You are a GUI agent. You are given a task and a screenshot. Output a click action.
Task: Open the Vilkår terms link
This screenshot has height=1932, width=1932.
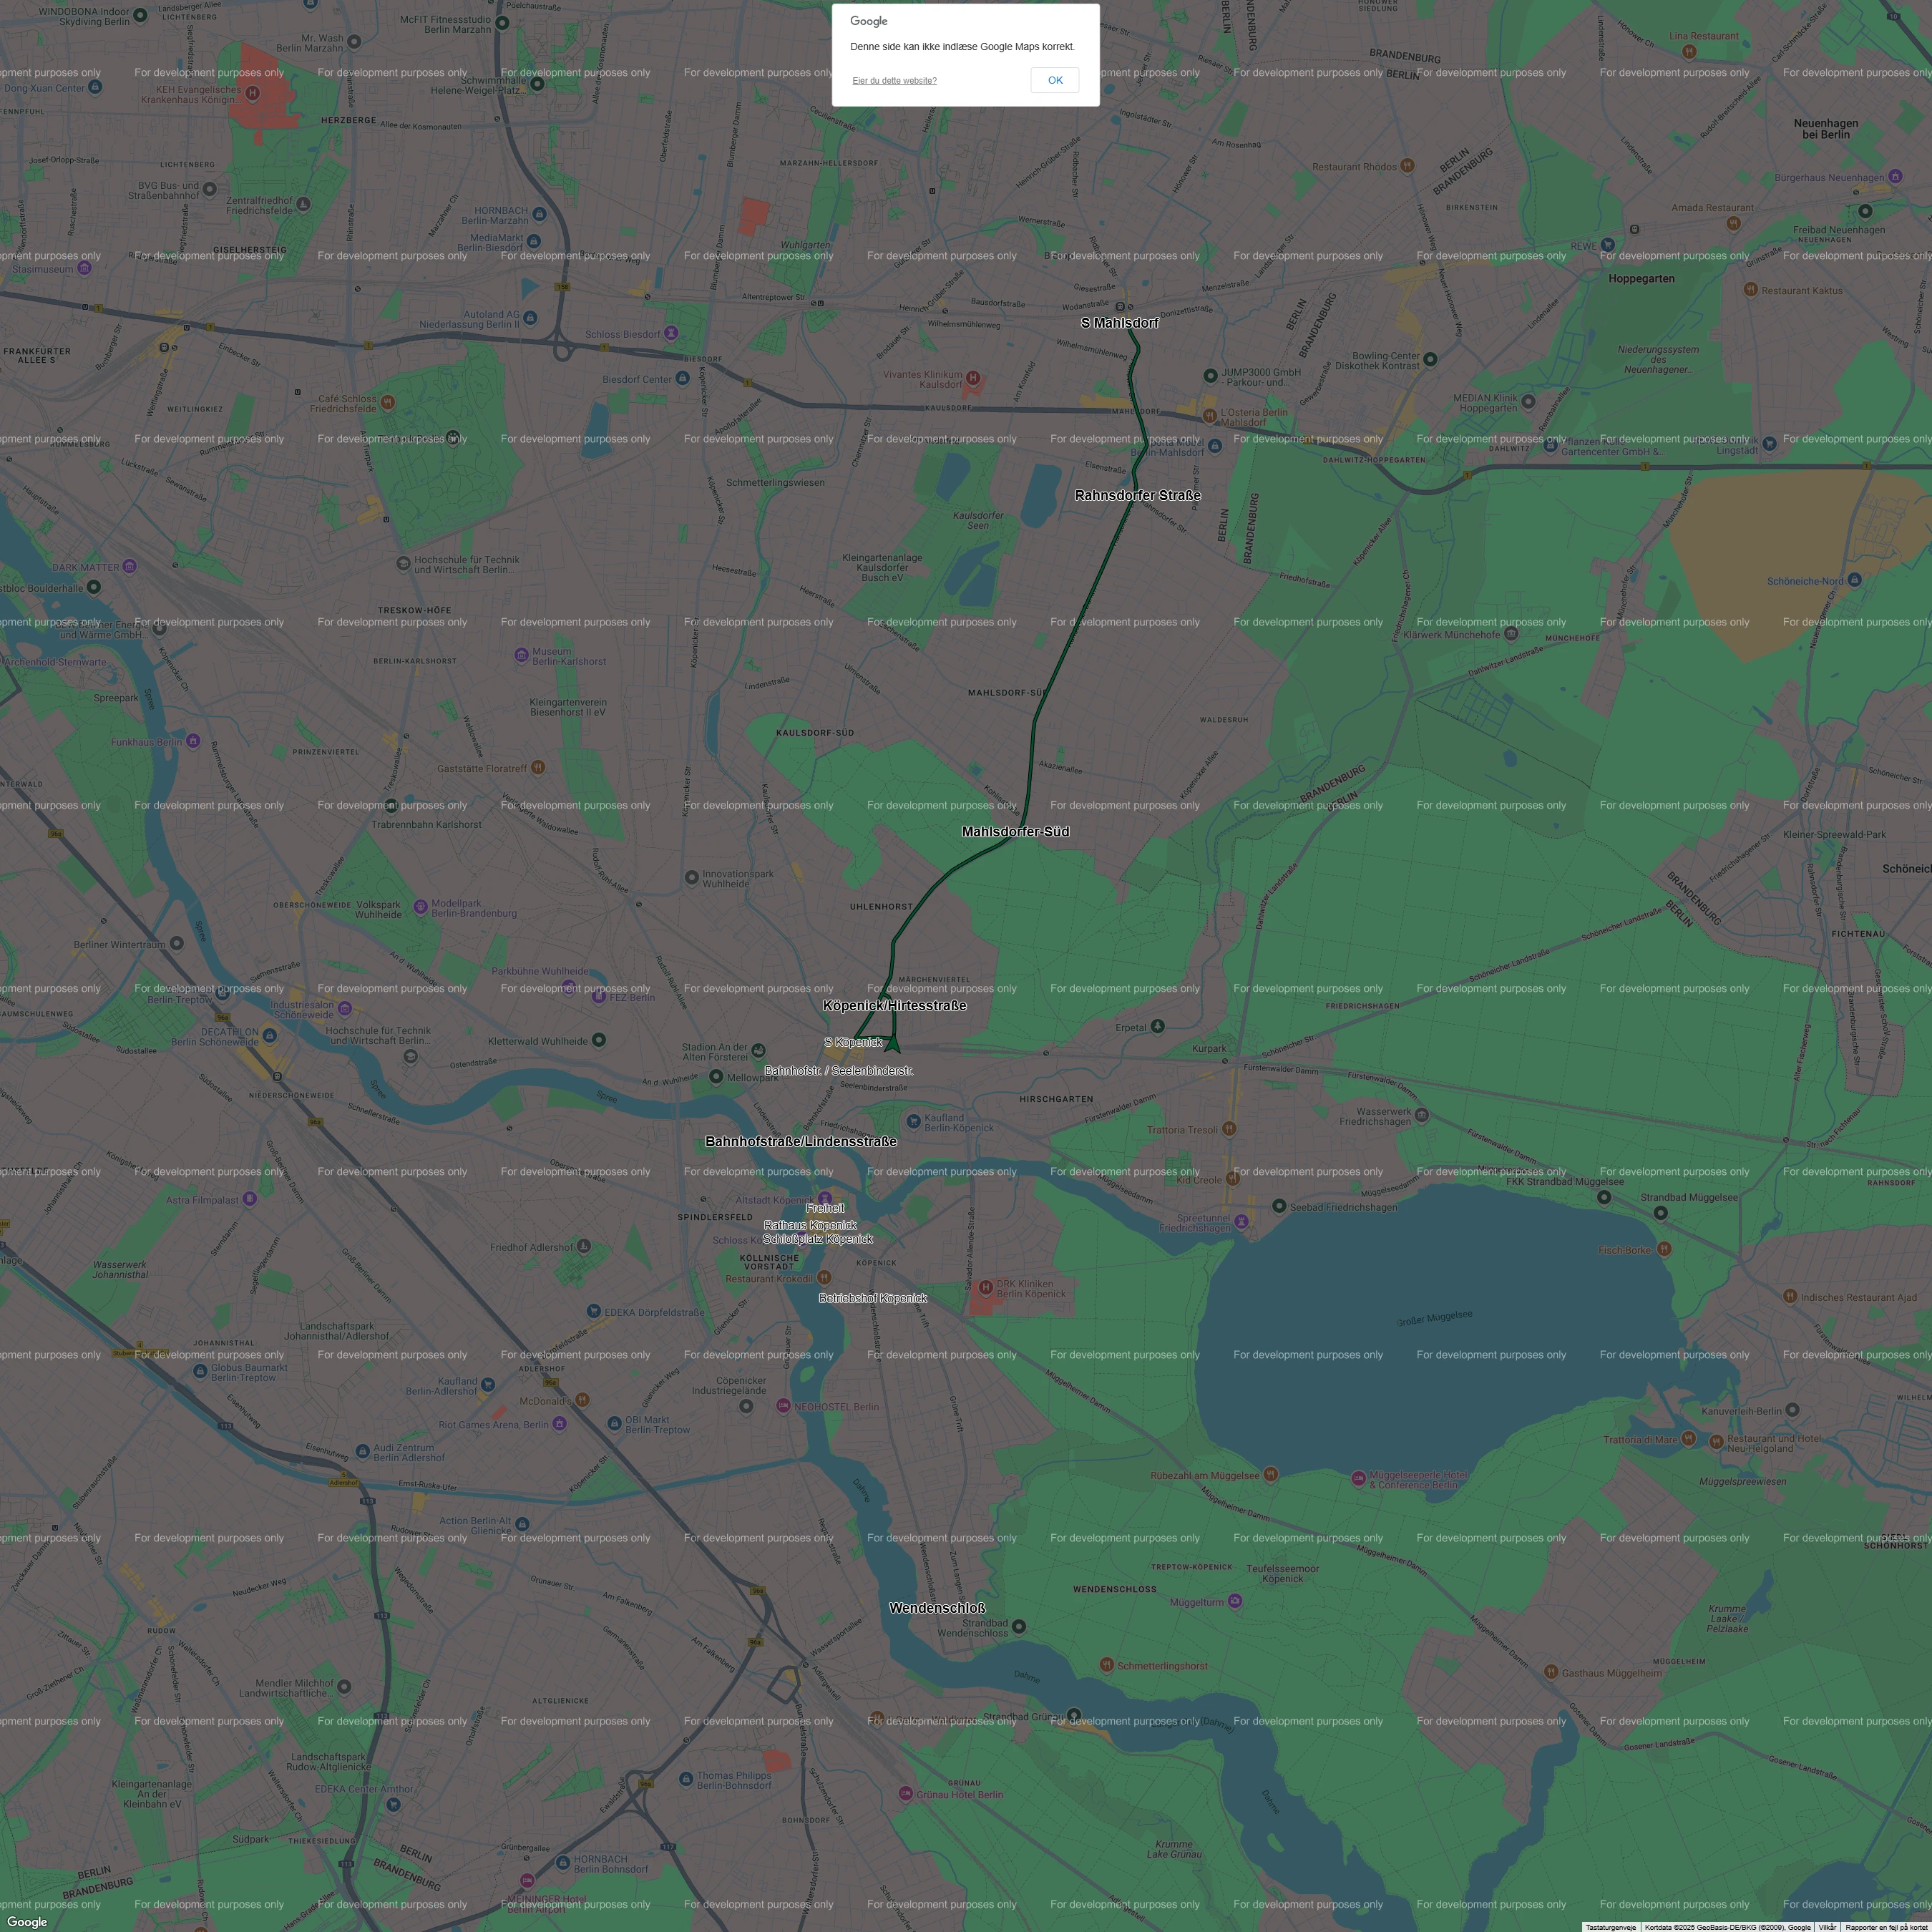tap(1827, 1927)
